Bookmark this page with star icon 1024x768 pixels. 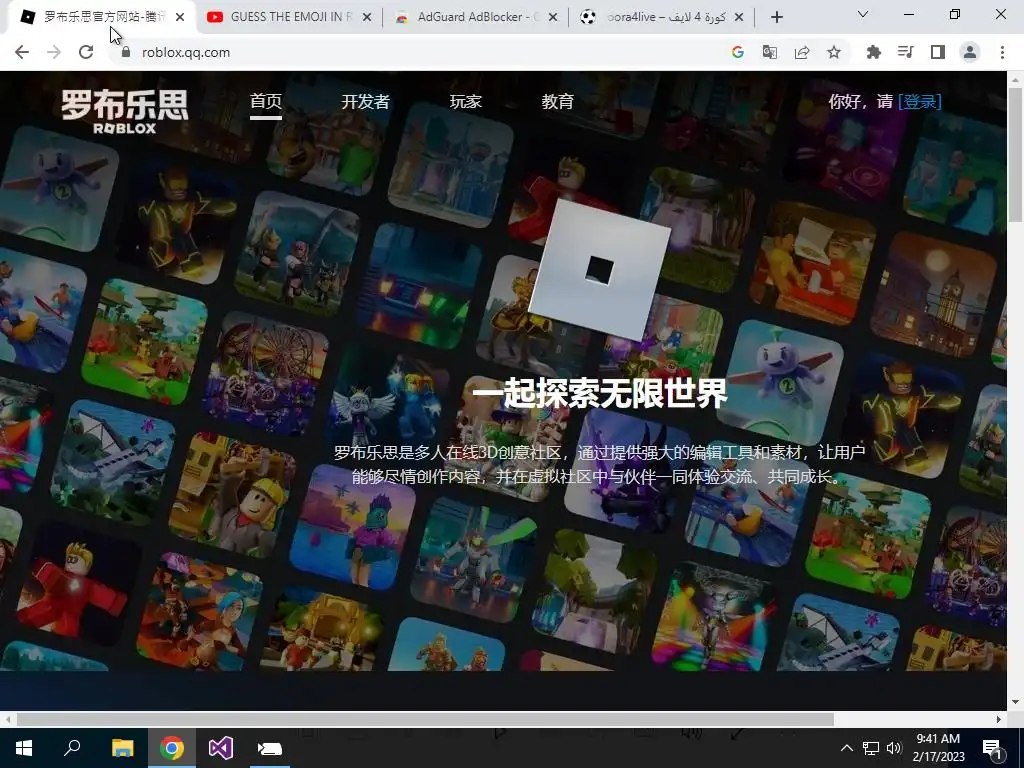[x=834, y=52]
